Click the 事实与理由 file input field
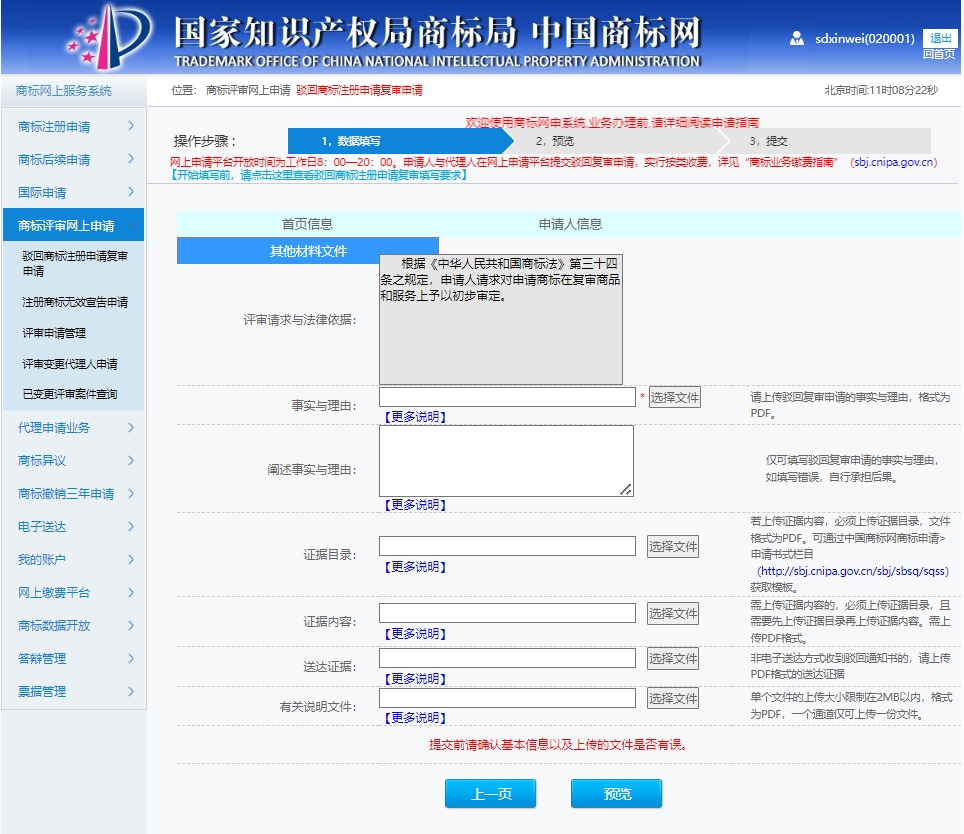Screen dimensions: 964x834 [x=507, y=397]
